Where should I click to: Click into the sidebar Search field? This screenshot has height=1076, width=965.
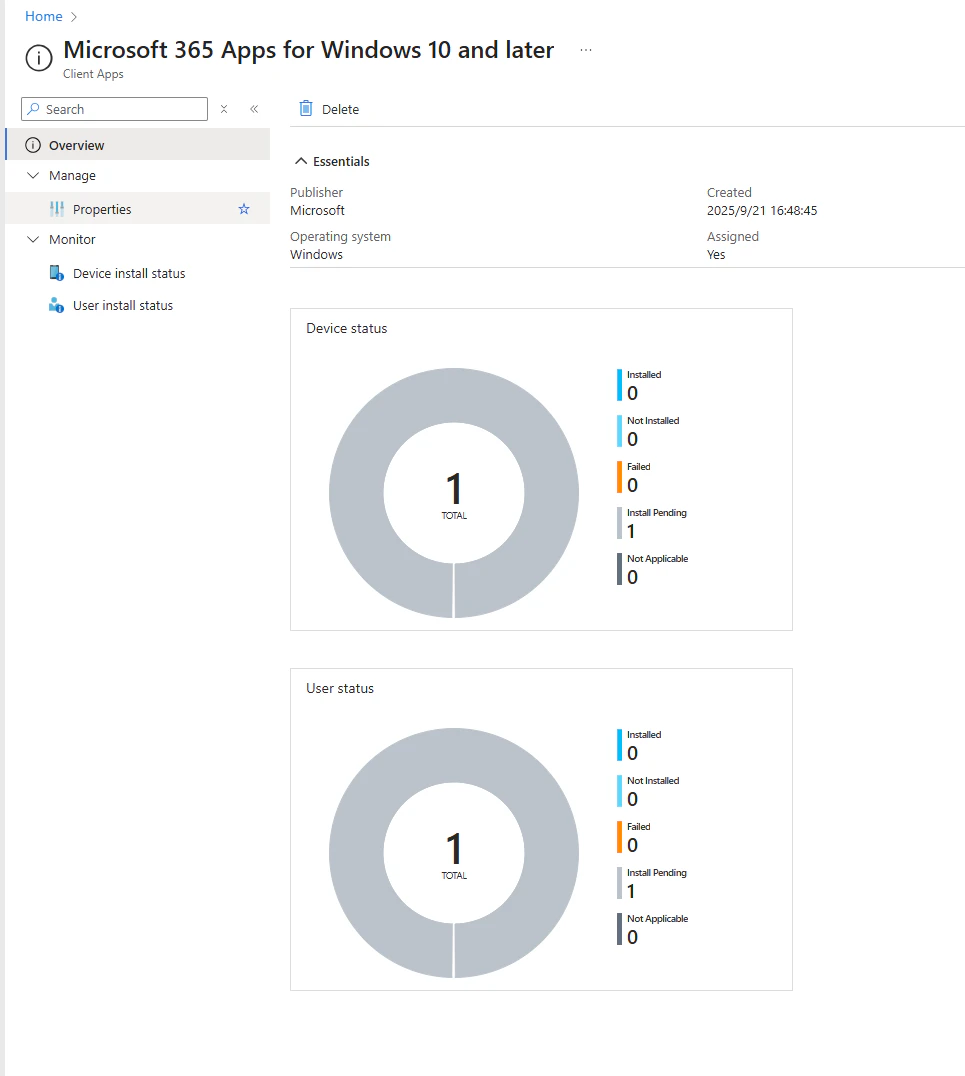[x=115, y=109]
